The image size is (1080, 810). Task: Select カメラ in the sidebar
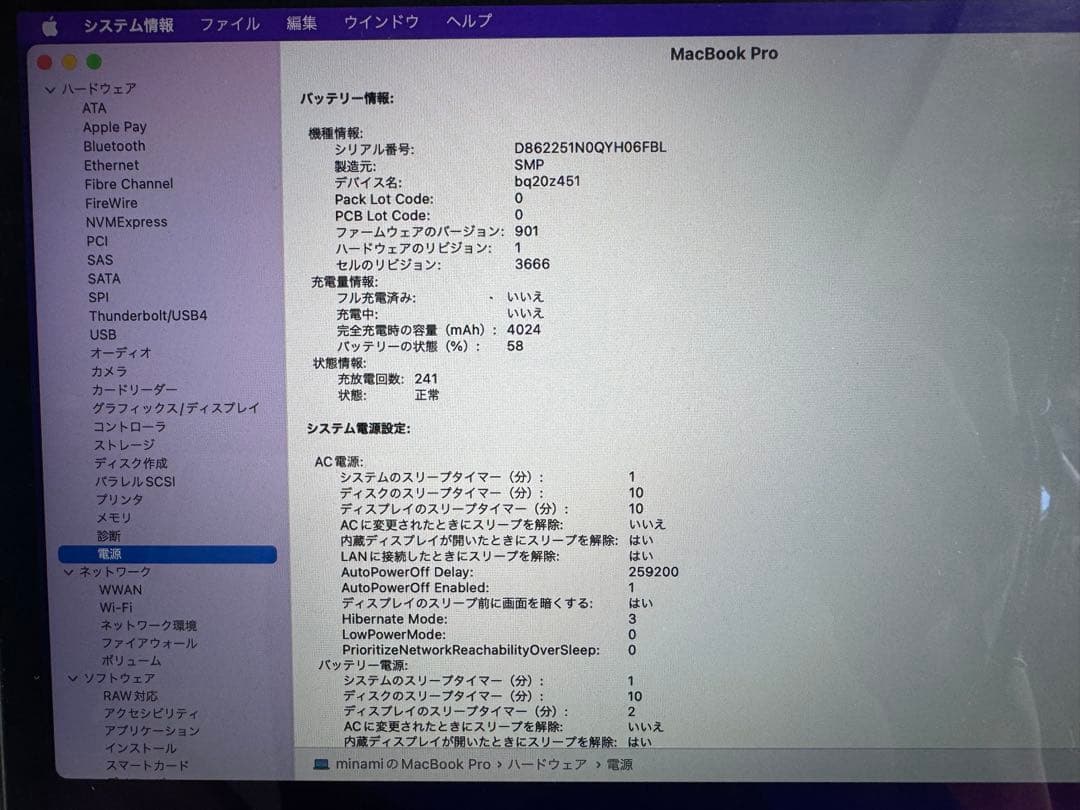pos(109,371)
